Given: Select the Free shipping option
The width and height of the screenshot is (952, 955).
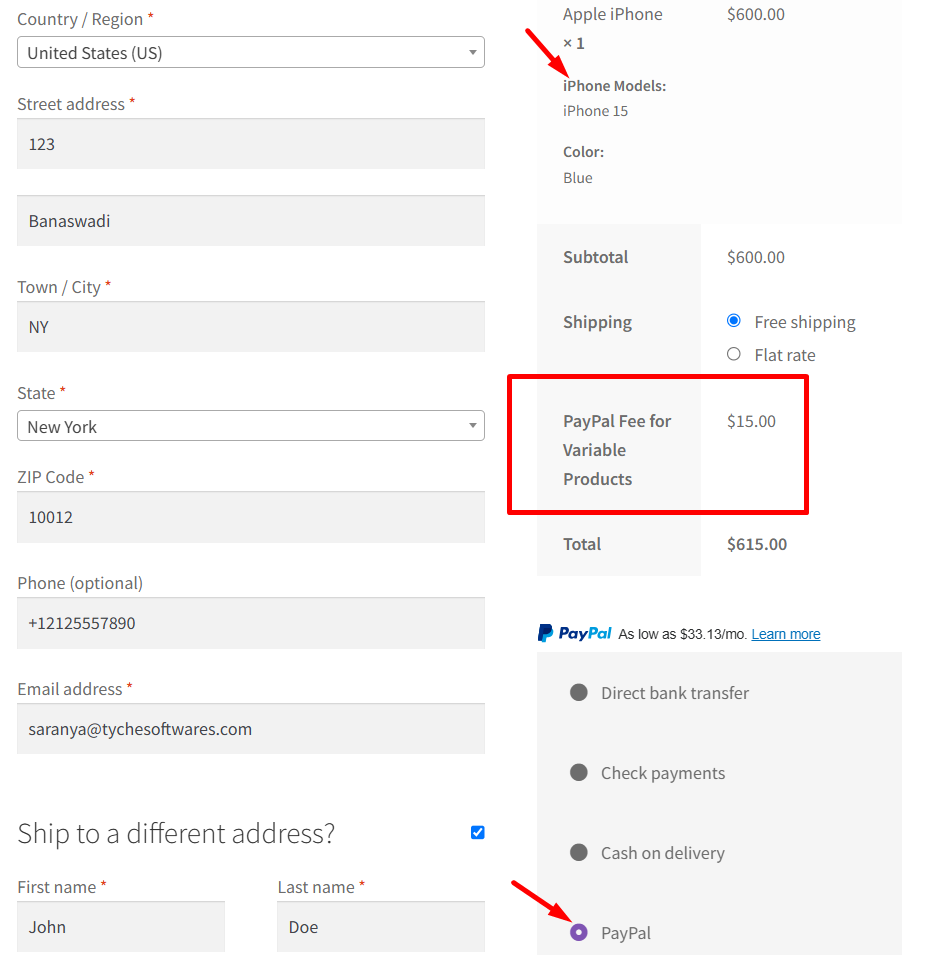Looking at the screenshot, I should (733, 321).
